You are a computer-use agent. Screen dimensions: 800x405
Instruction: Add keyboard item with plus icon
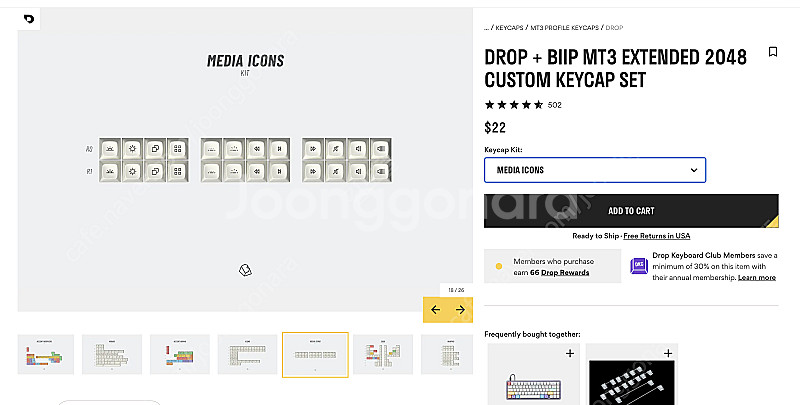(569, 353)
